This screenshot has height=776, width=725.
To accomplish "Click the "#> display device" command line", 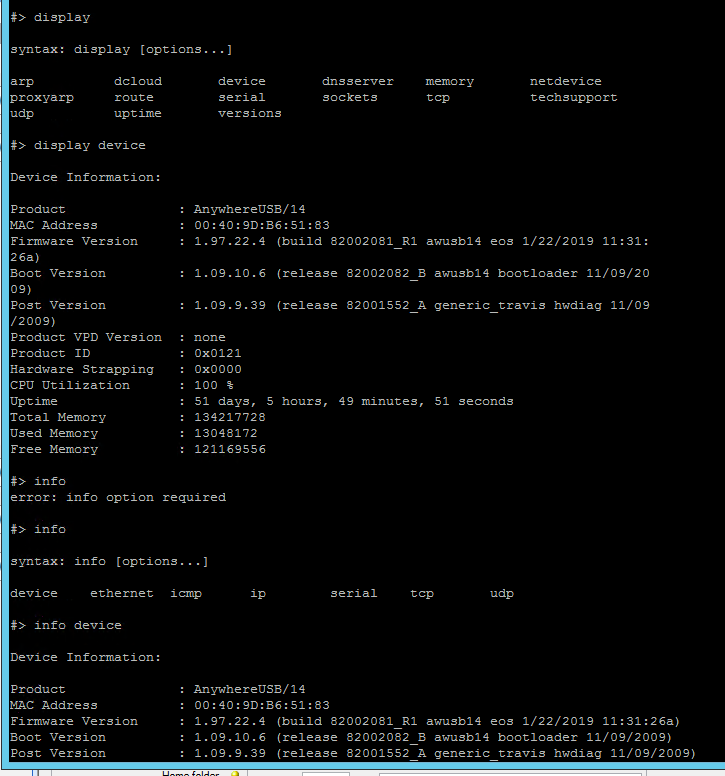I will pyautogui.click(x=78, y=146).
